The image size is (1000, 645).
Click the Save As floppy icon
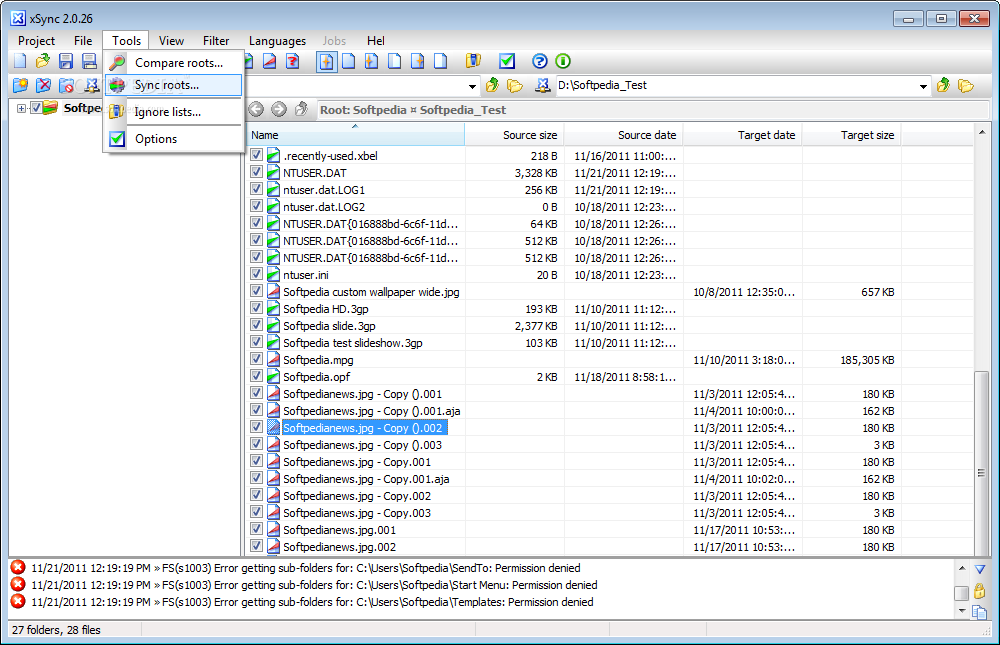point(89,61)
